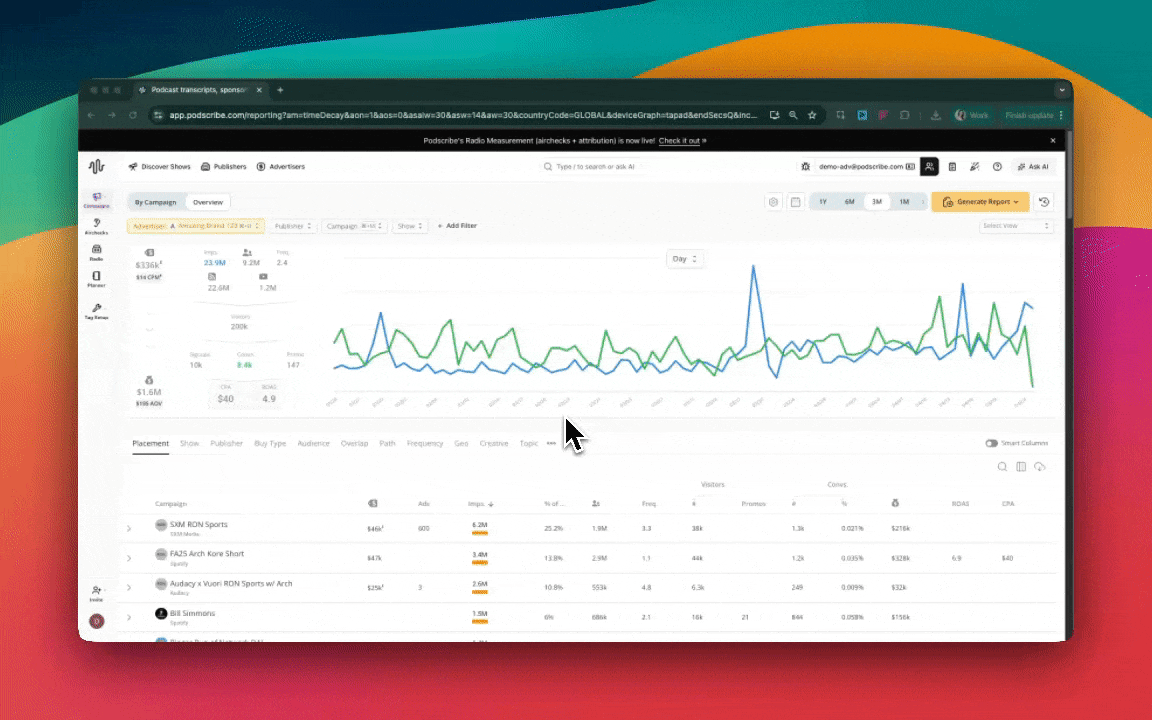Select the 1Y time range

823,202
